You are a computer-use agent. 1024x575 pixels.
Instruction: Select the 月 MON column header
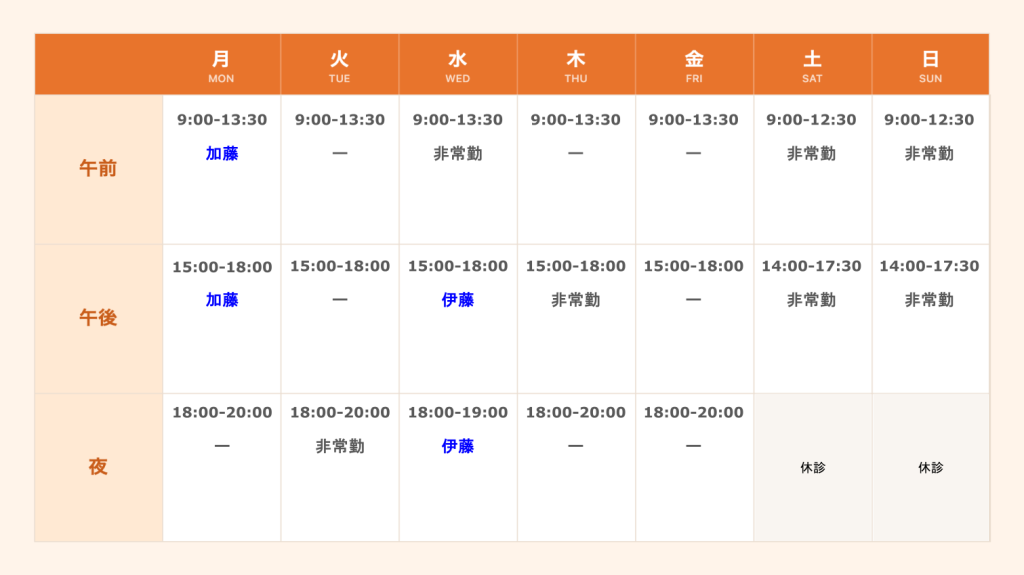pos(221,65)
